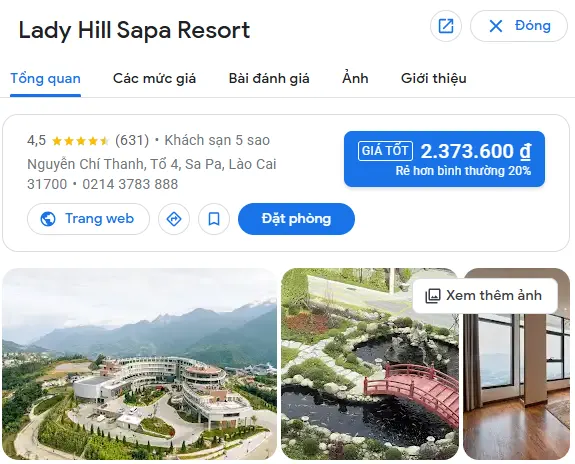Screen dimensions: 575x464
Task: Click the GIÁ TỐT badge
Action: [x=385, y=151]
